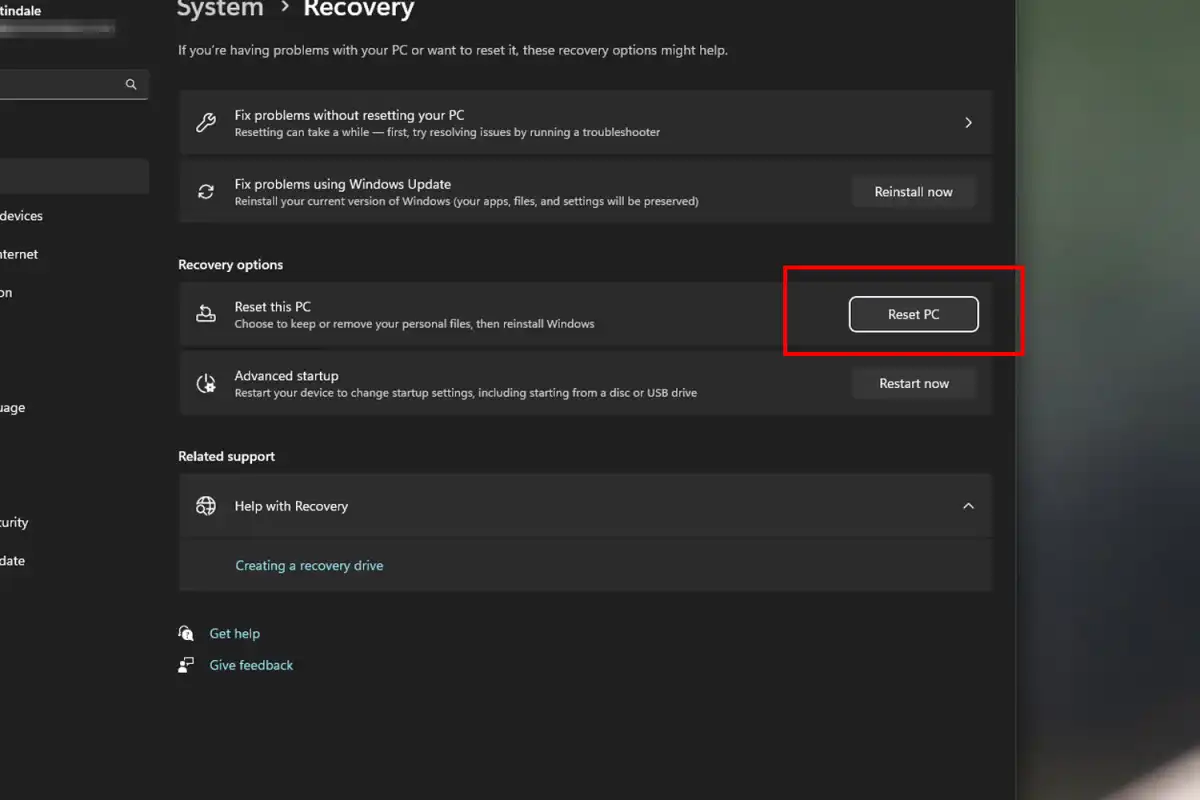This screenshot has height=800, width=1200.
Task: Click the wrench icon beside Fix problems
Action: [x=206, y=123]
